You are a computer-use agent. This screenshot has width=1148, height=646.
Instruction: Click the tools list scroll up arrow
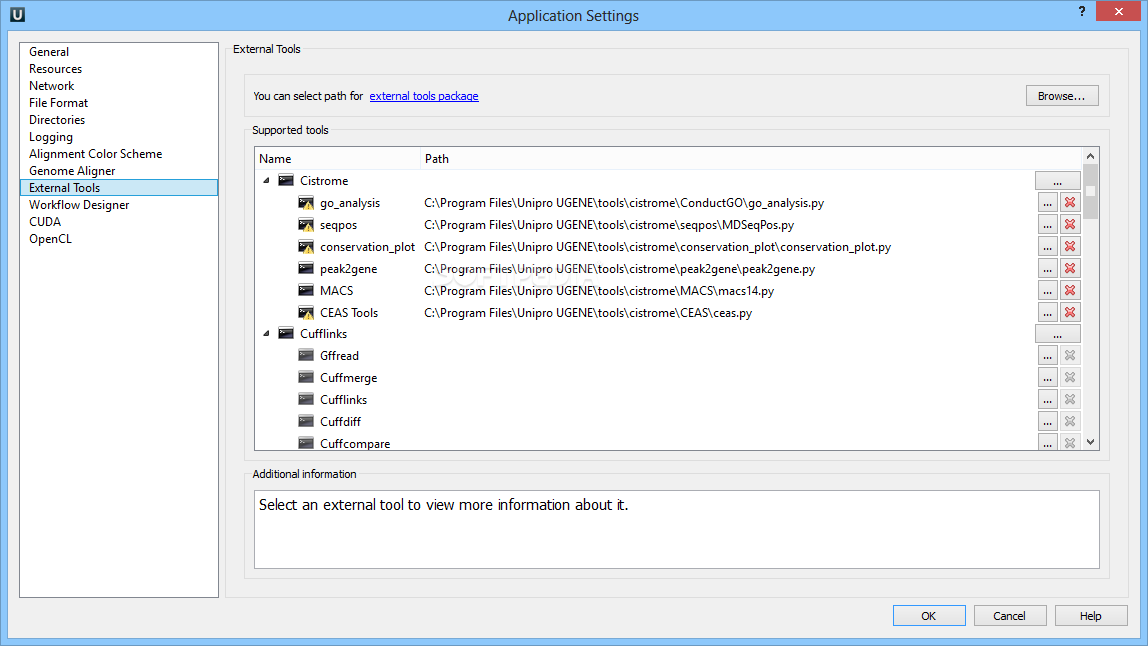(1090, 156)
